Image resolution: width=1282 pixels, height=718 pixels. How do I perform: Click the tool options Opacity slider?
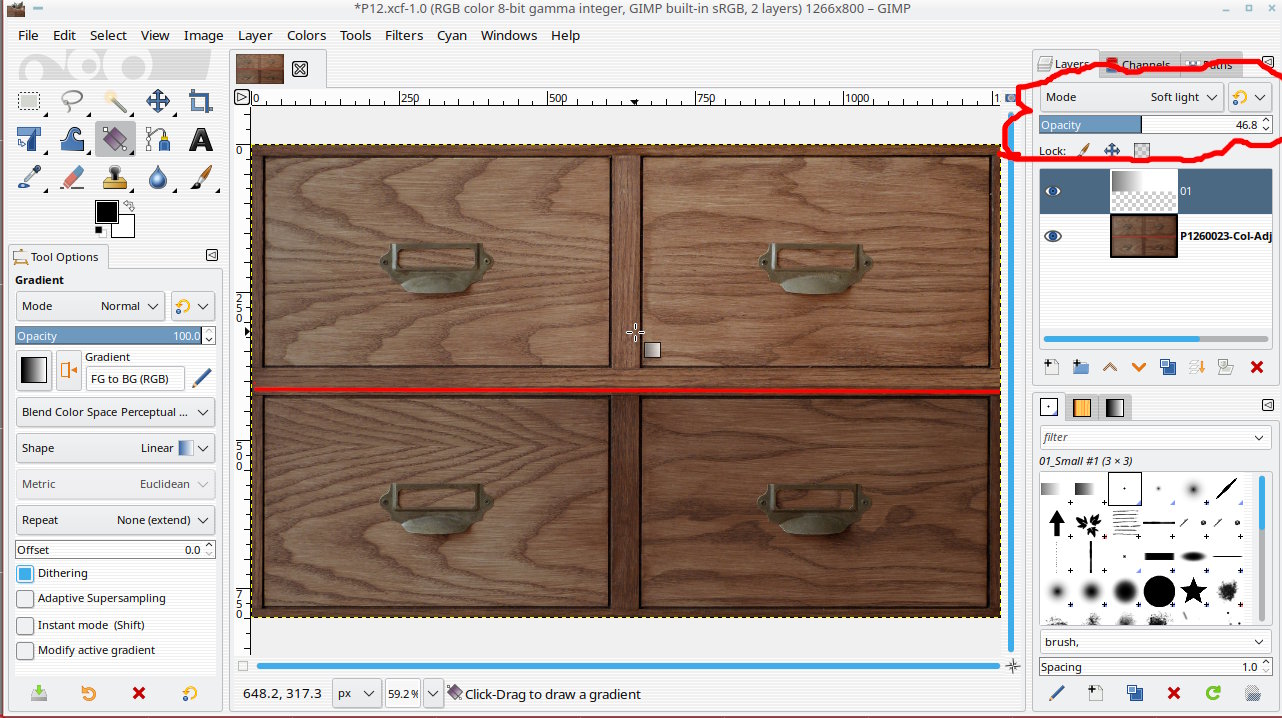[x=108, y=336]
